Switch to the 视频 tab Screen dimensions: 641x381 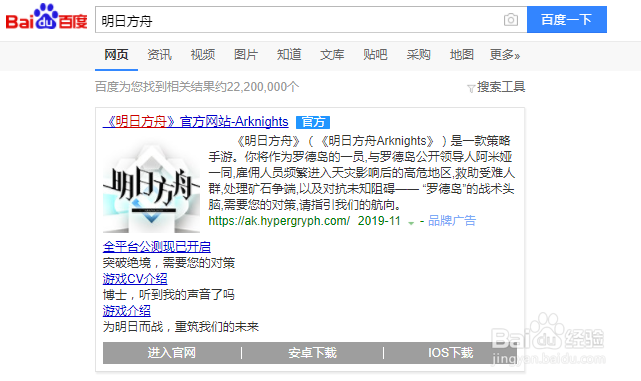[x=203, y=55]
